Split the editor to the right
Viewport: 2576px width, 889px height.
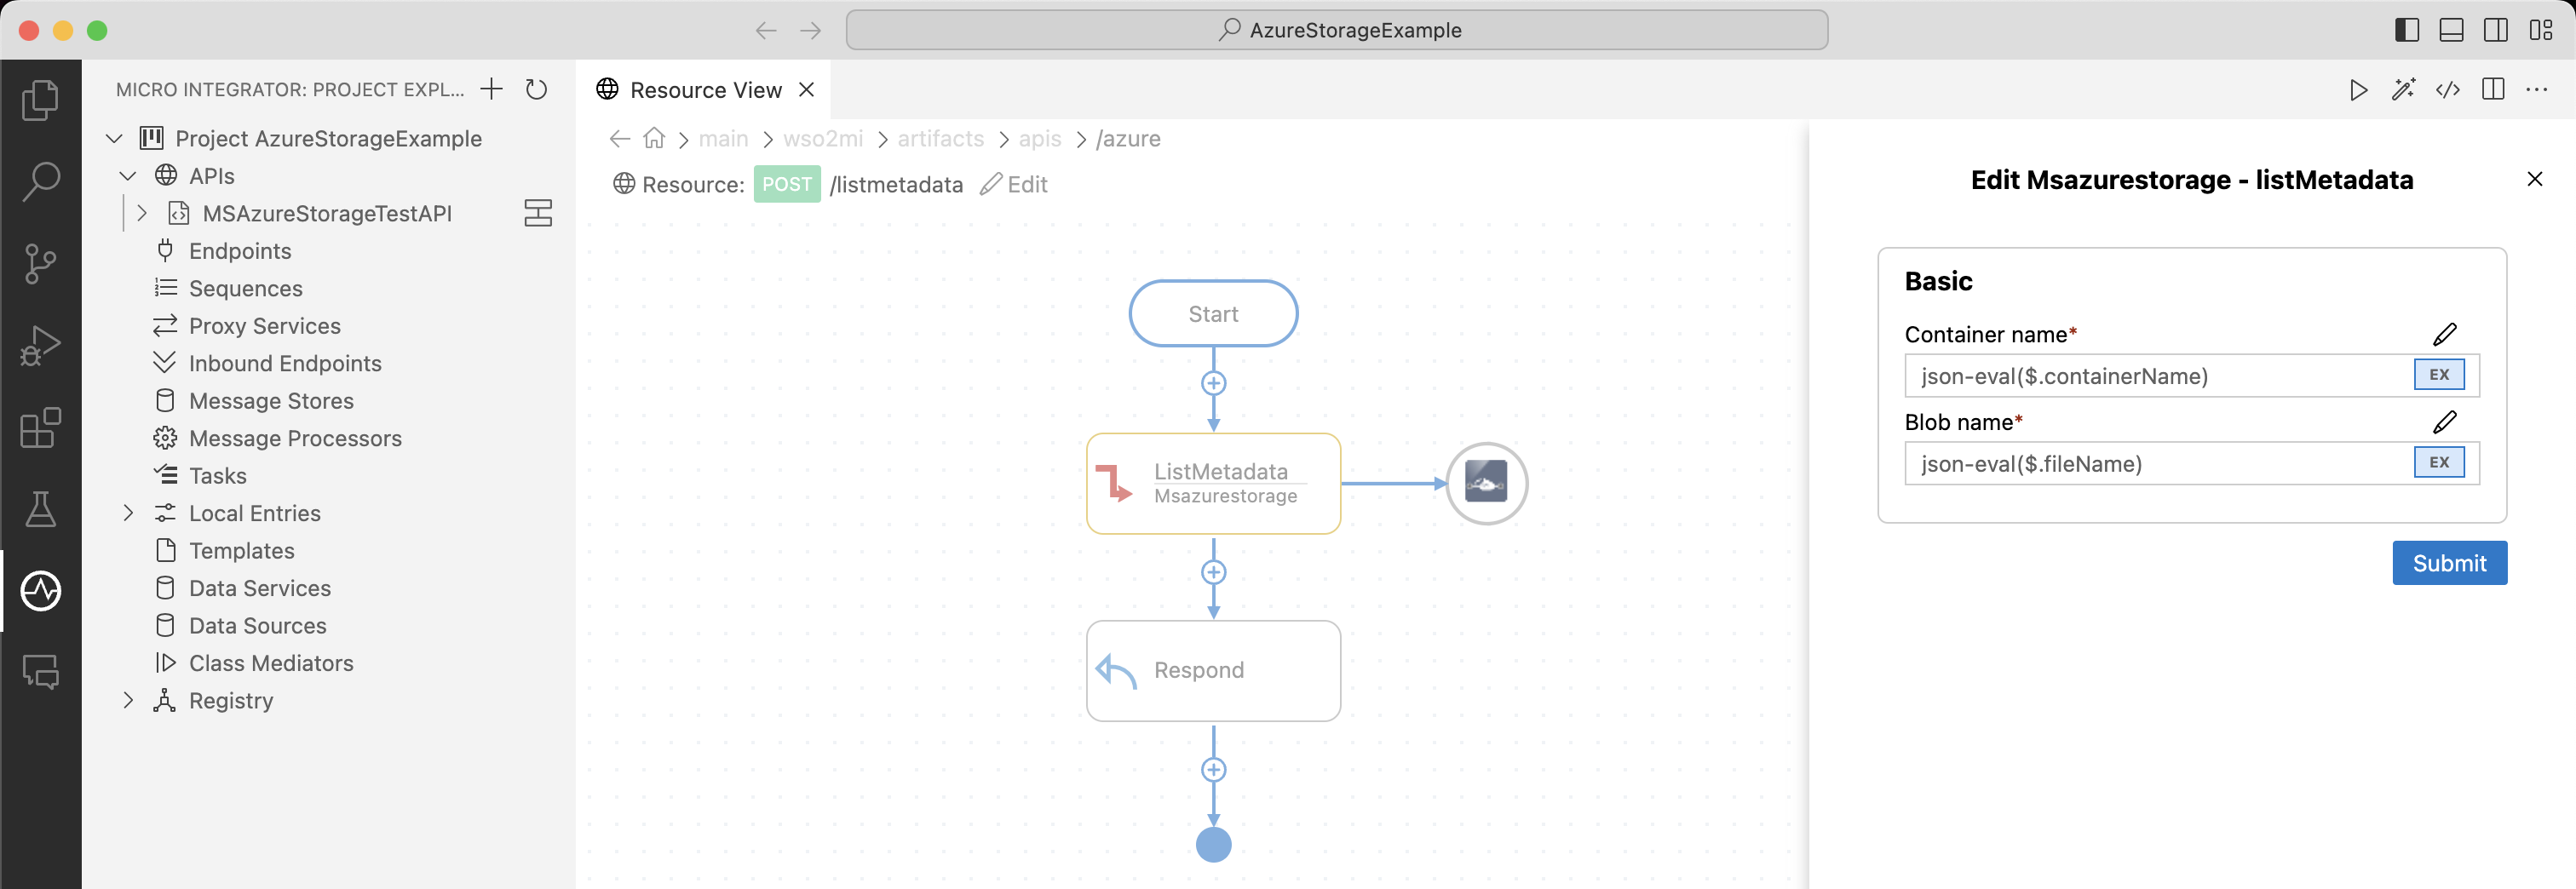pyautogui.click(x=2493, y=90)
